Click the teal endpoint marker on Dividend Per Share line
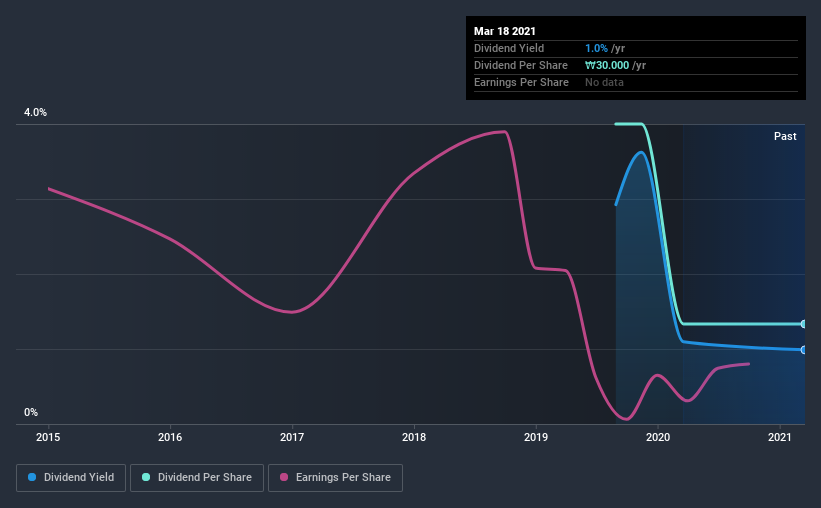 803,324
